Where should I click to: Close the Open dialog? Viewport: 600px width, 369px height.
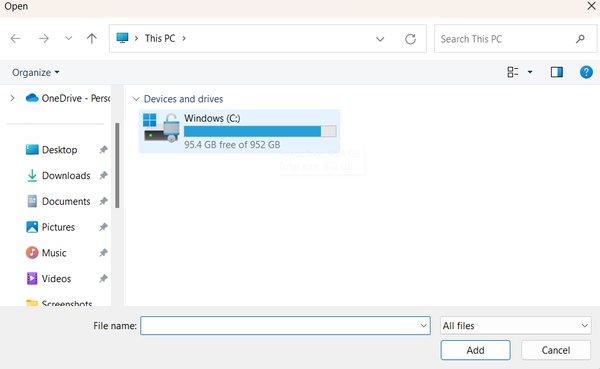coord(591,6)
